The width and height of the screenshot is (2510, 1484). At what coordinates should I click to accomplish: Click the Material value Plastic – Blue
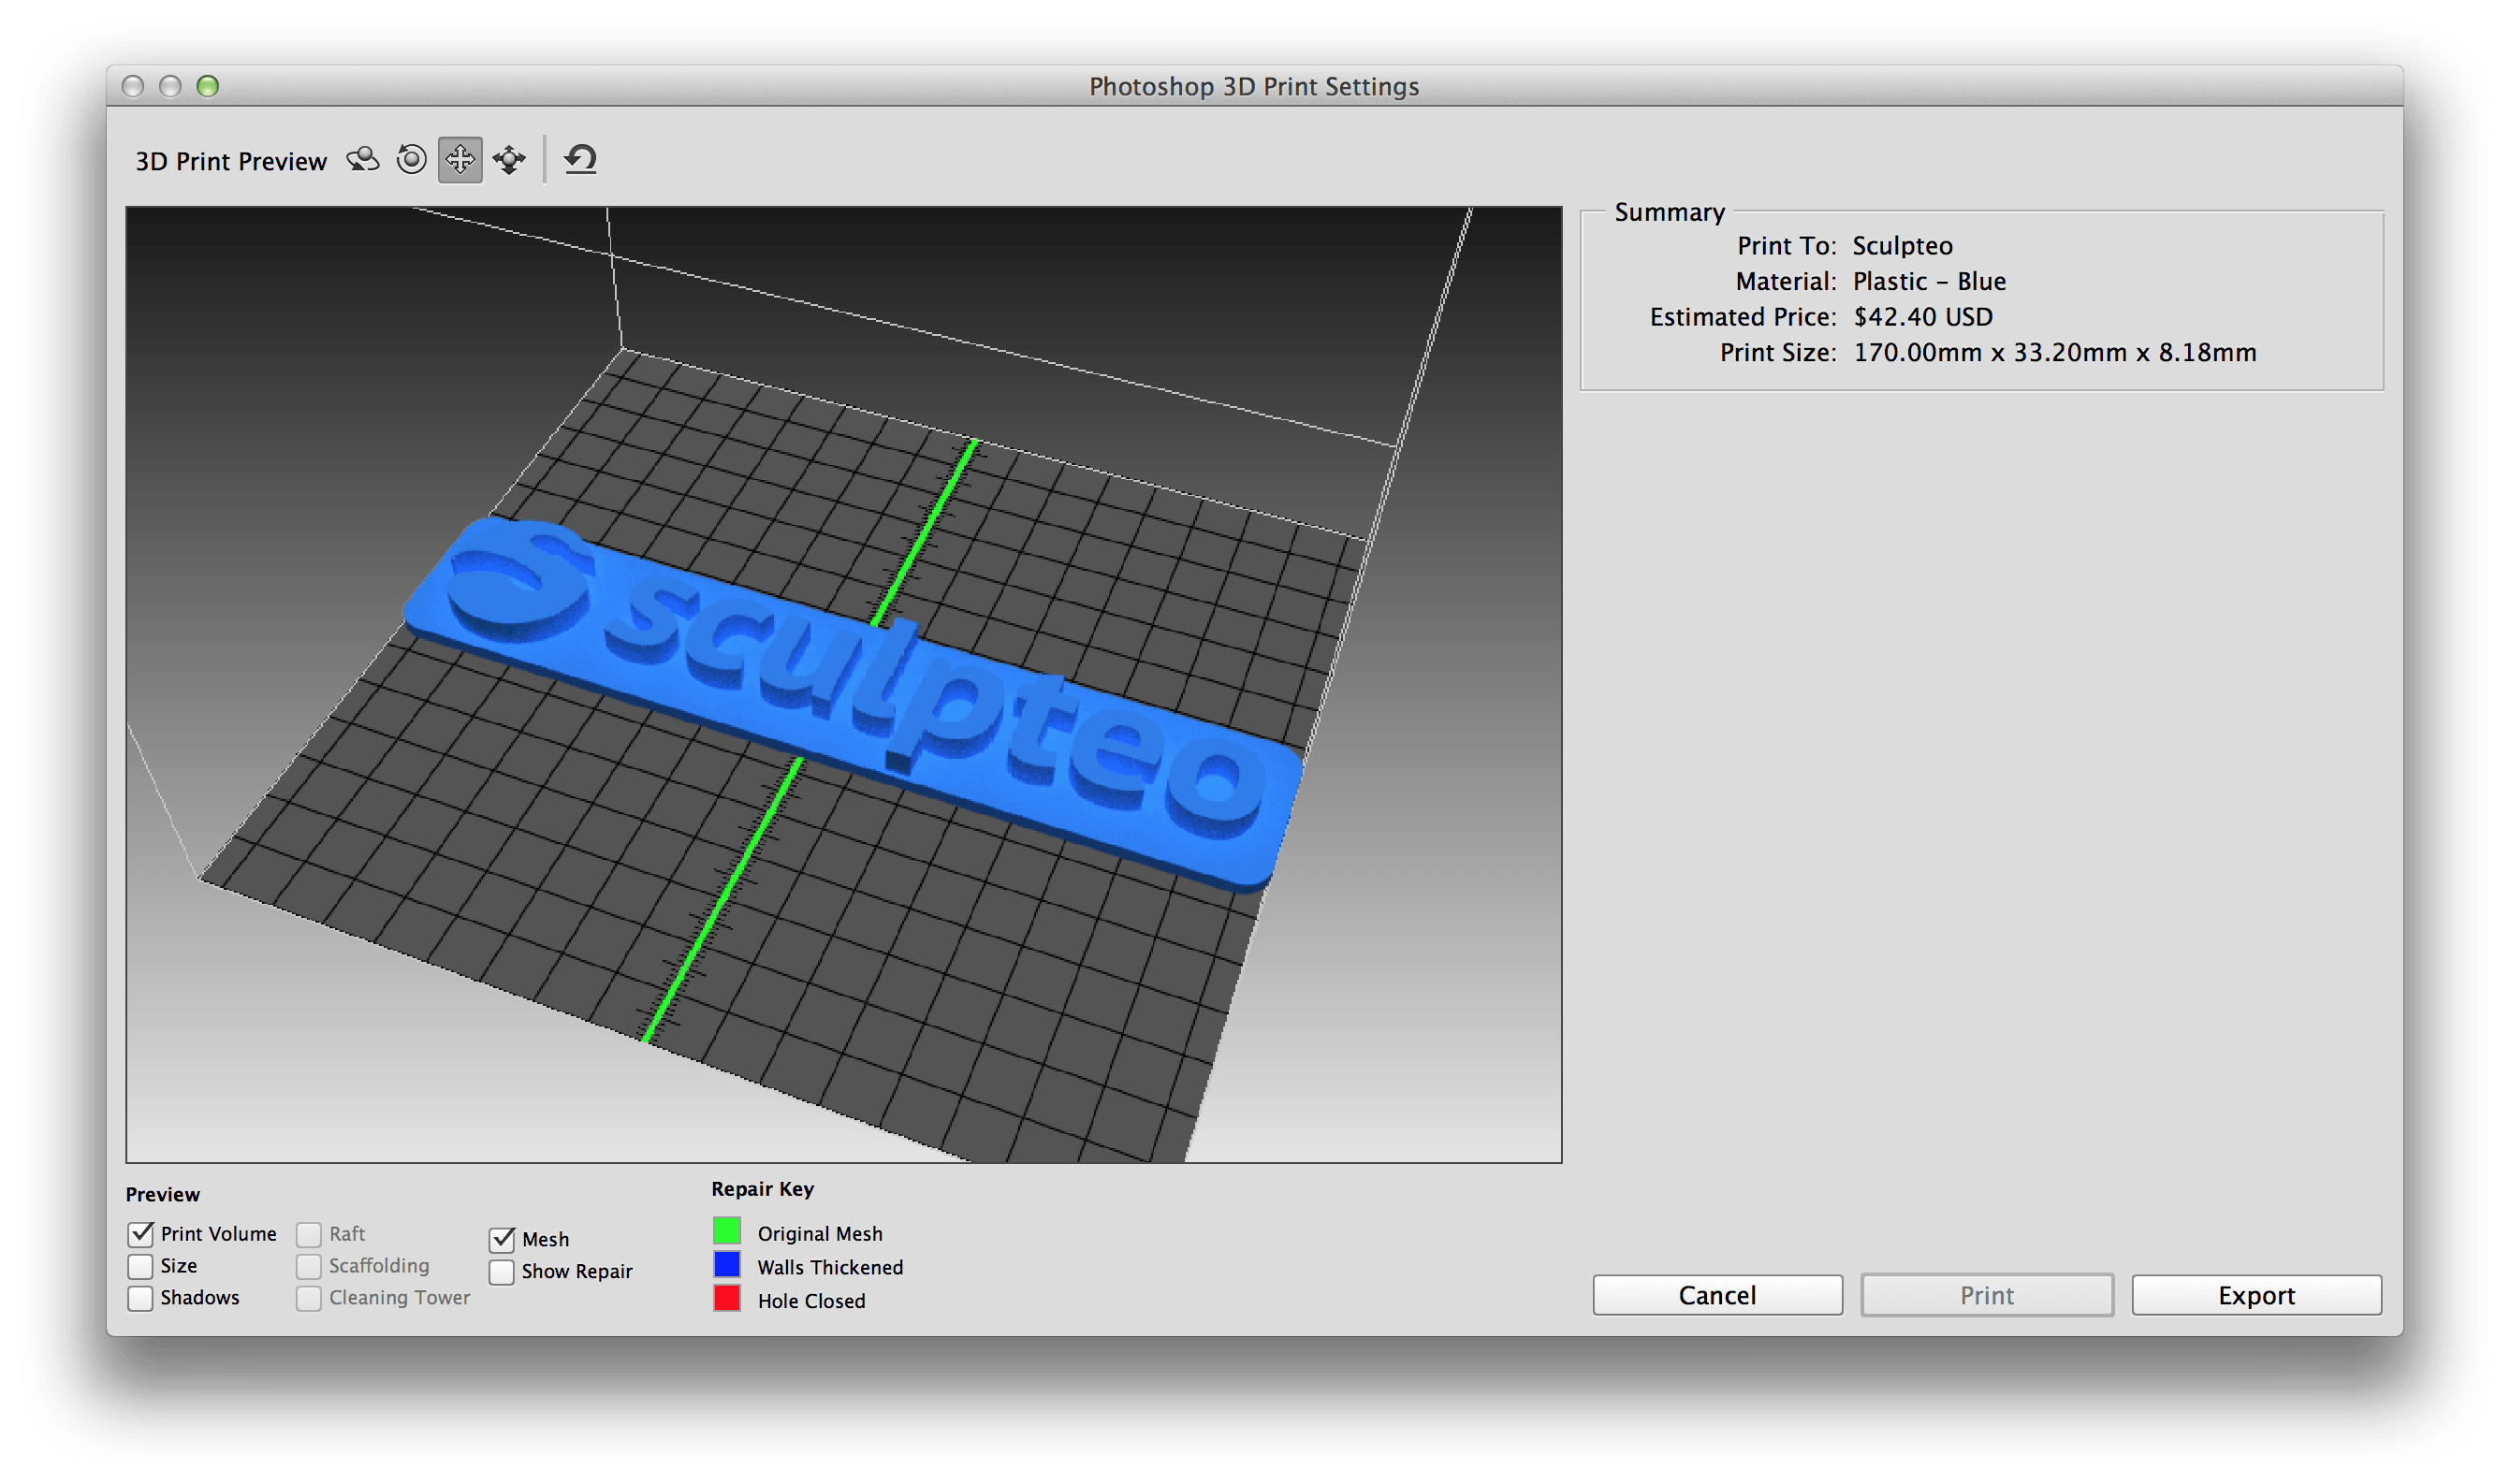1929,281
